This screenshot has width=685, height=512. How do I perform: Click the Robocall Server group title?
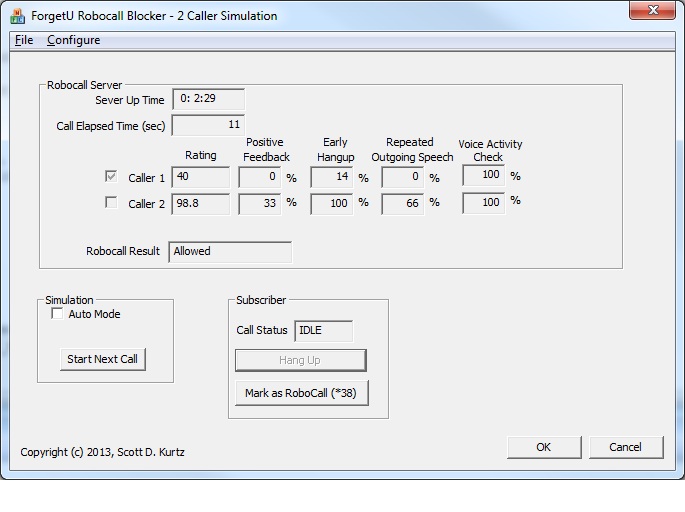tap(84, 85)
